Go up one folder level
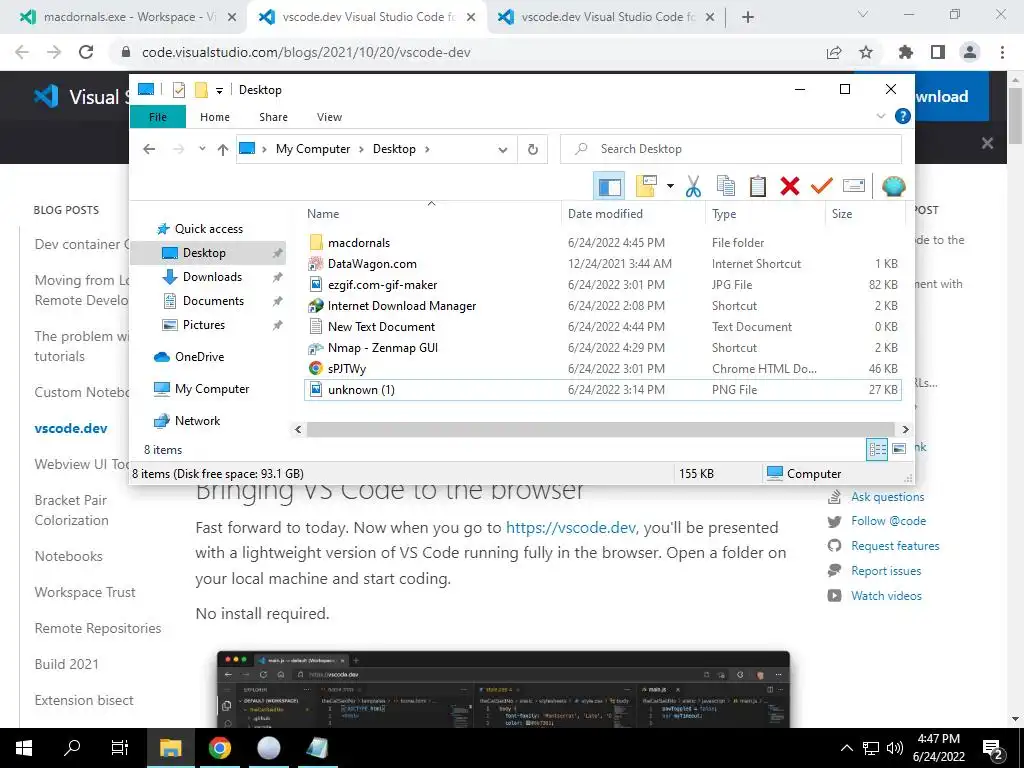 (223, 150)
